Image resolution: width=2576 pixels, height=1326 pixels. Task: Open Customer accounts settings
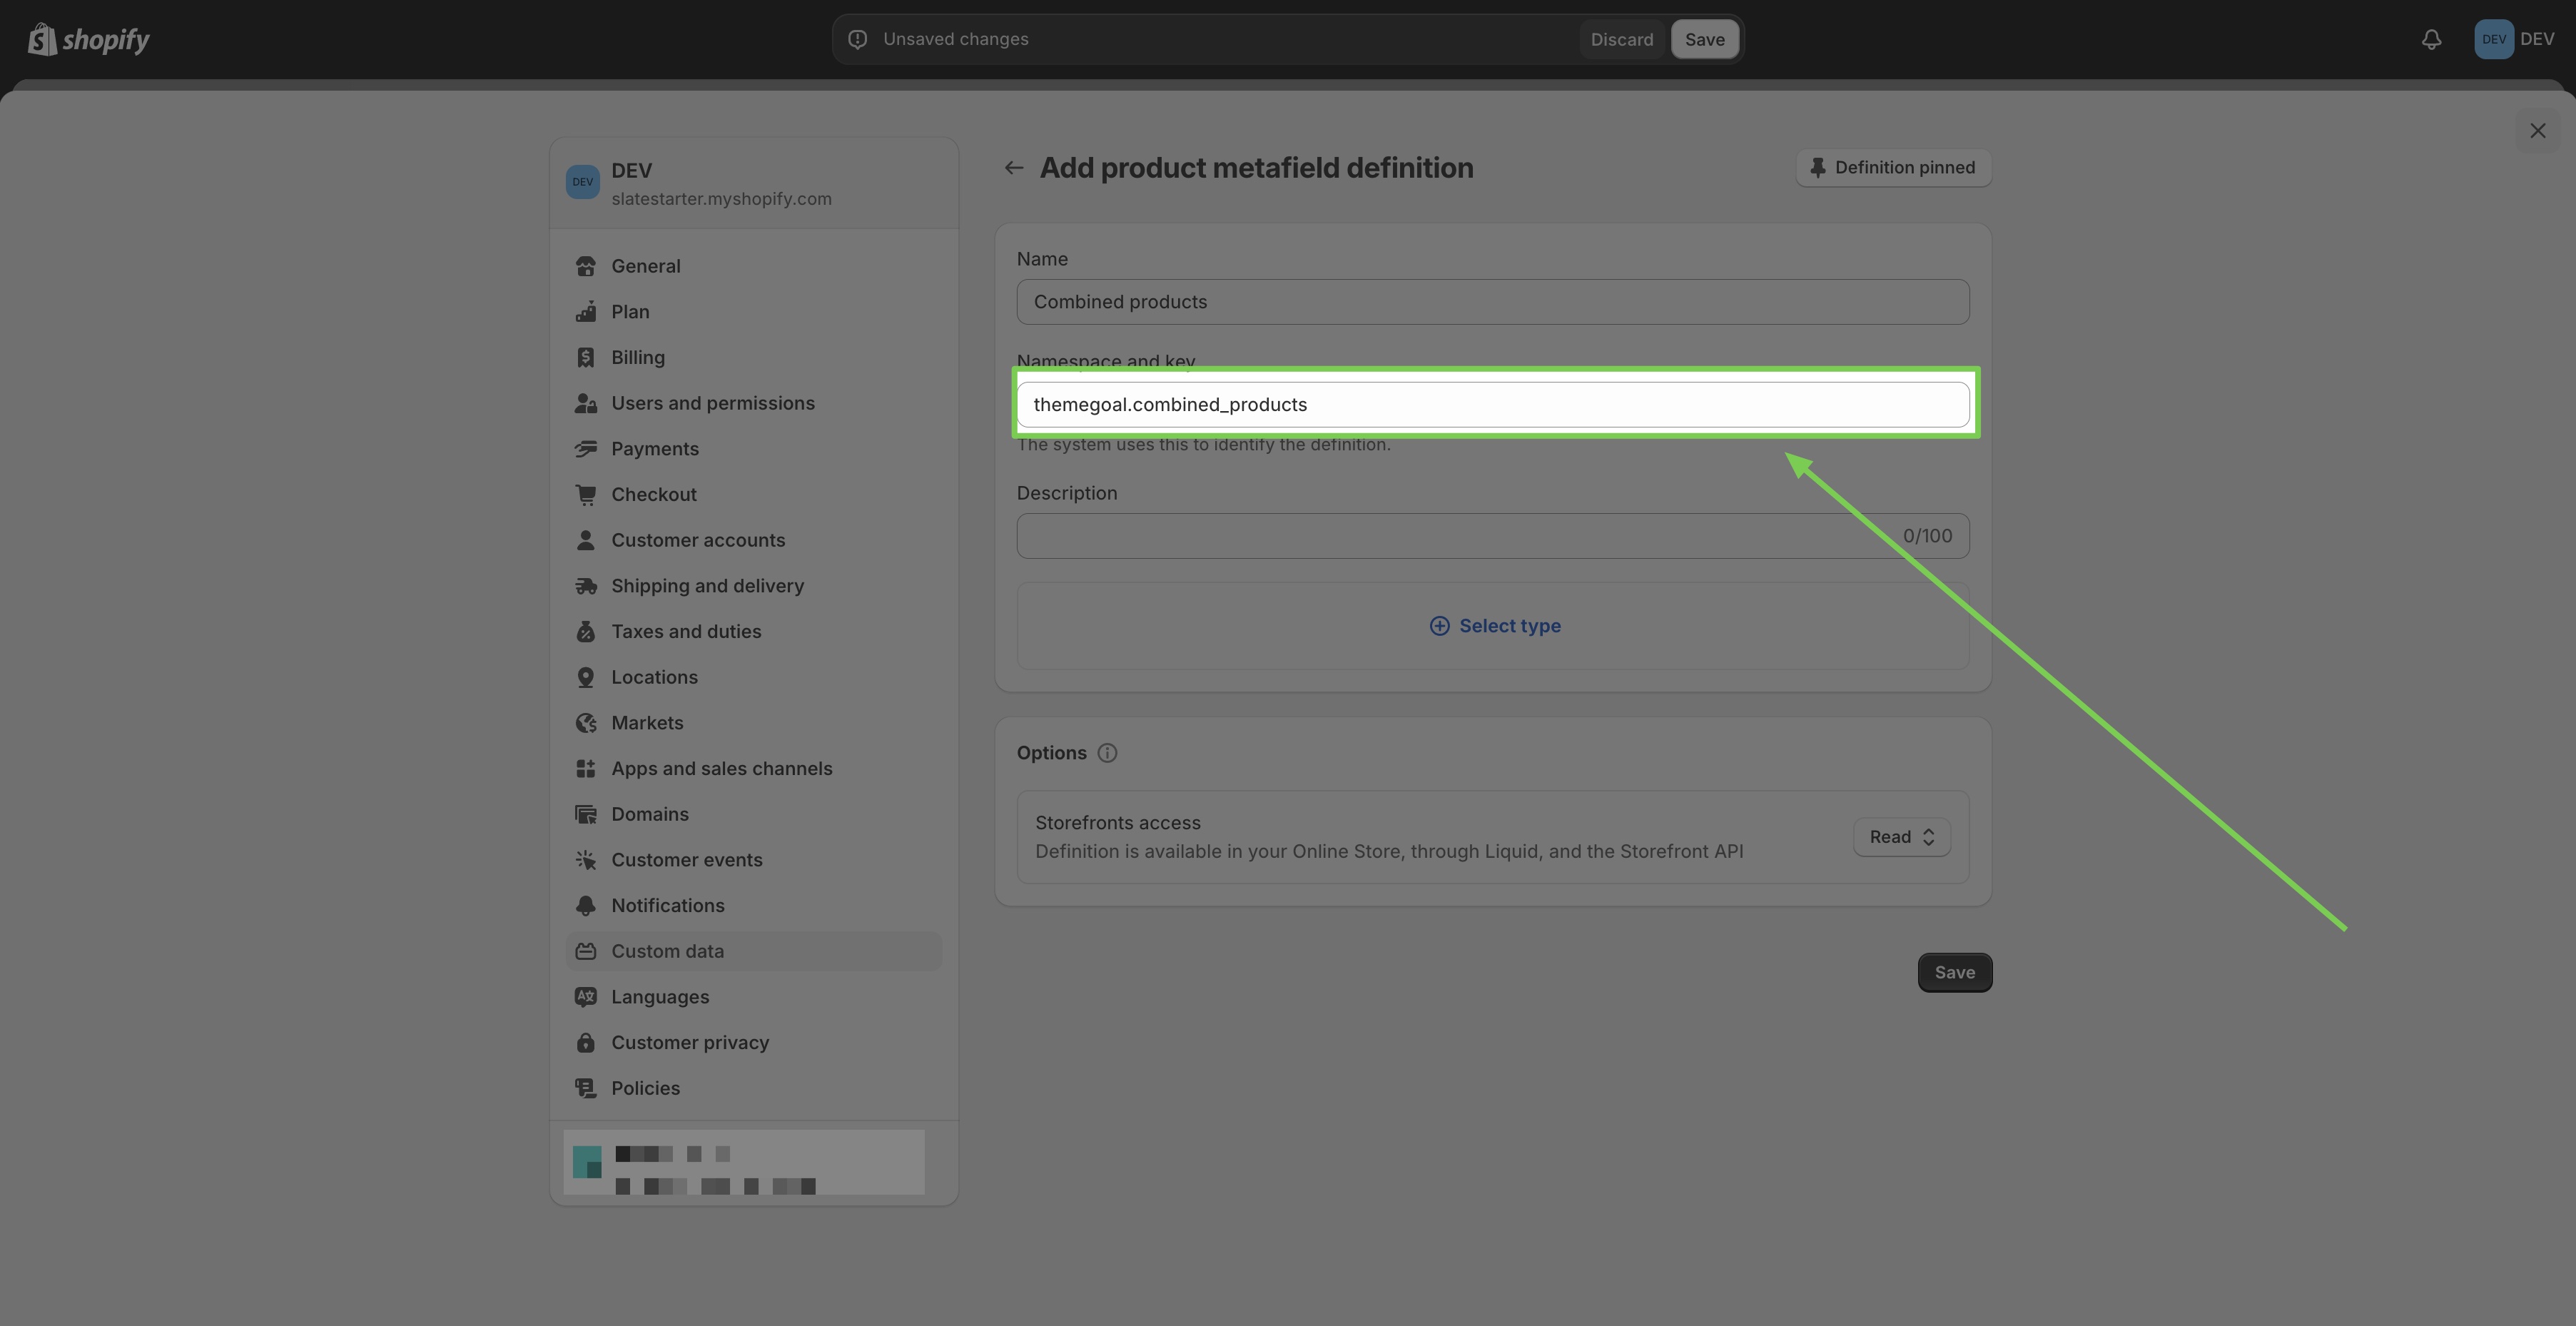click(754, 540)
